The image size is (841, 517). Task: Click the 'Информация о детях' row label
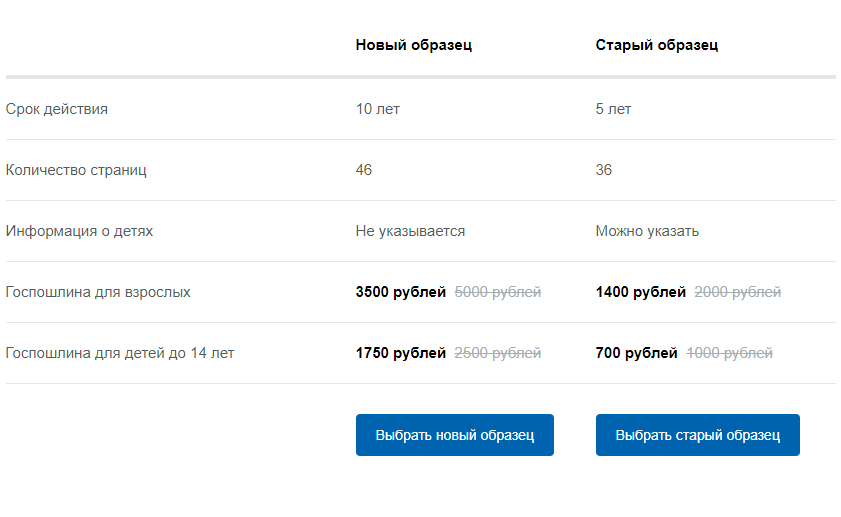pyautogui.click(x=79, y=231)
